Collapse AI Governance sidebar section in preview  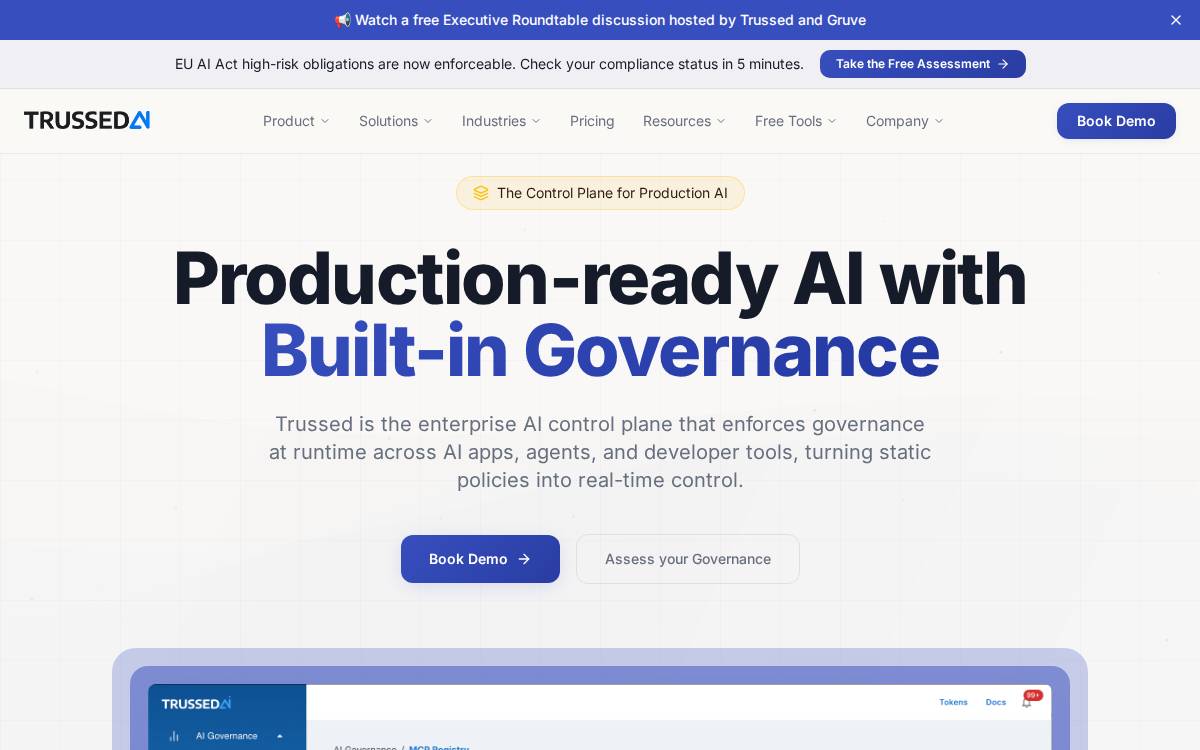point(279,736)
